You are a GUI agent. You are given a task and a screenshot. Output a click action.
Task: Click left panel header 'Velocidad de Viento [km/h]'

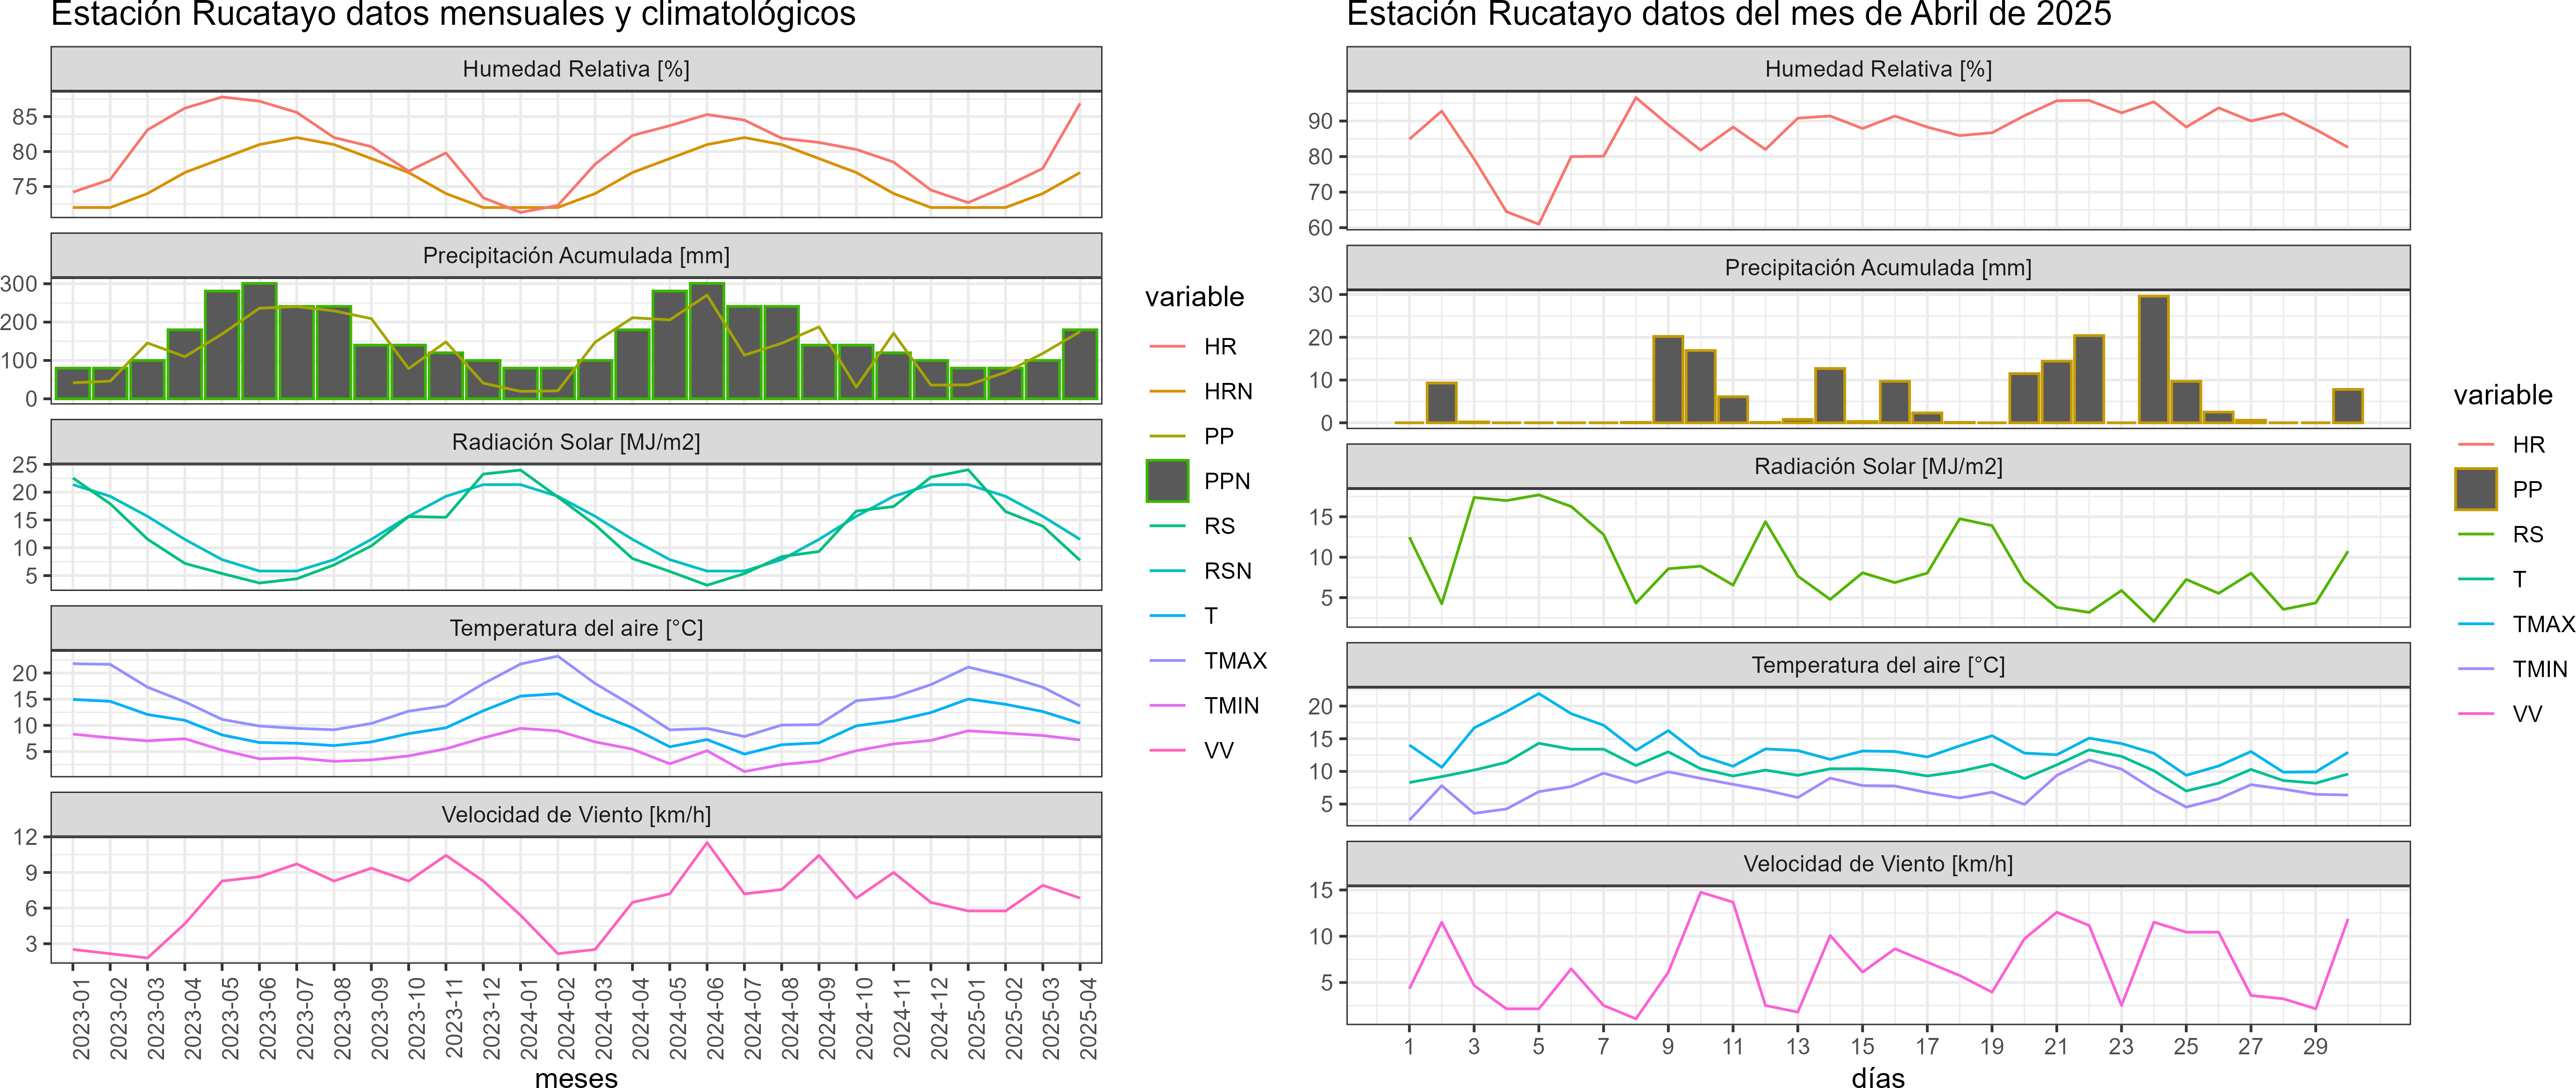pyautogui.click(x=576, y=815)
